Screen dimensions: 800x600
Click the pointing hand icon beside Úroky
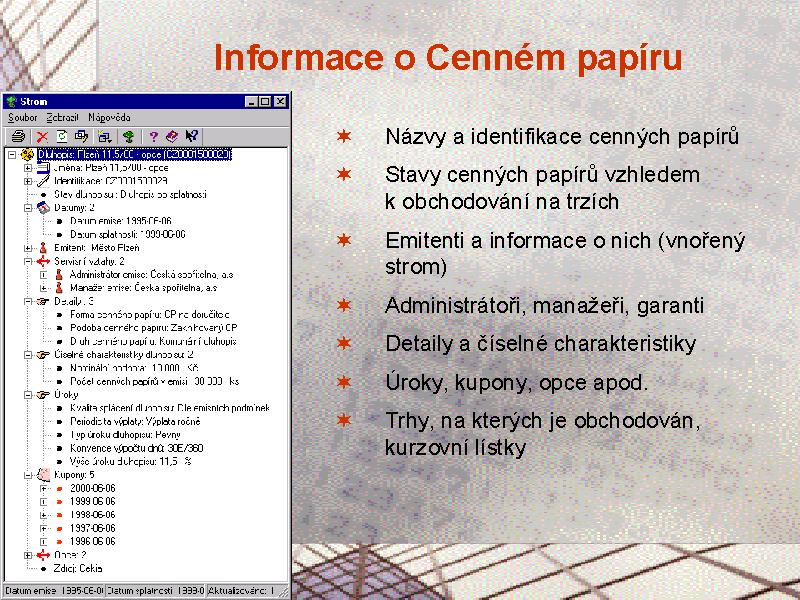(43, 394)
